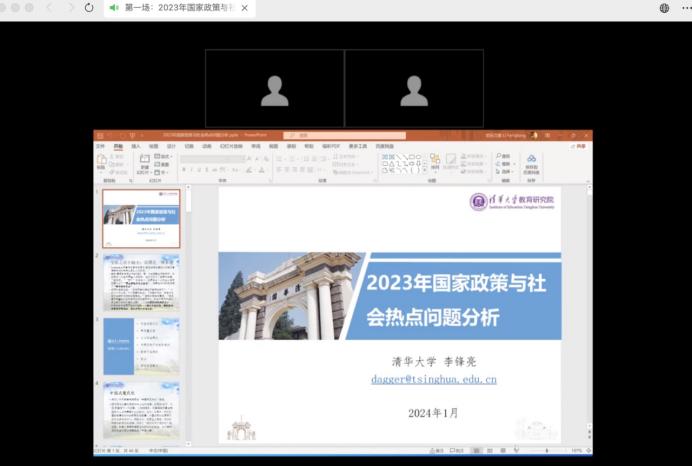Toggle Bold formatting in the ribbon
692x466 pixels.
point(184,170)
